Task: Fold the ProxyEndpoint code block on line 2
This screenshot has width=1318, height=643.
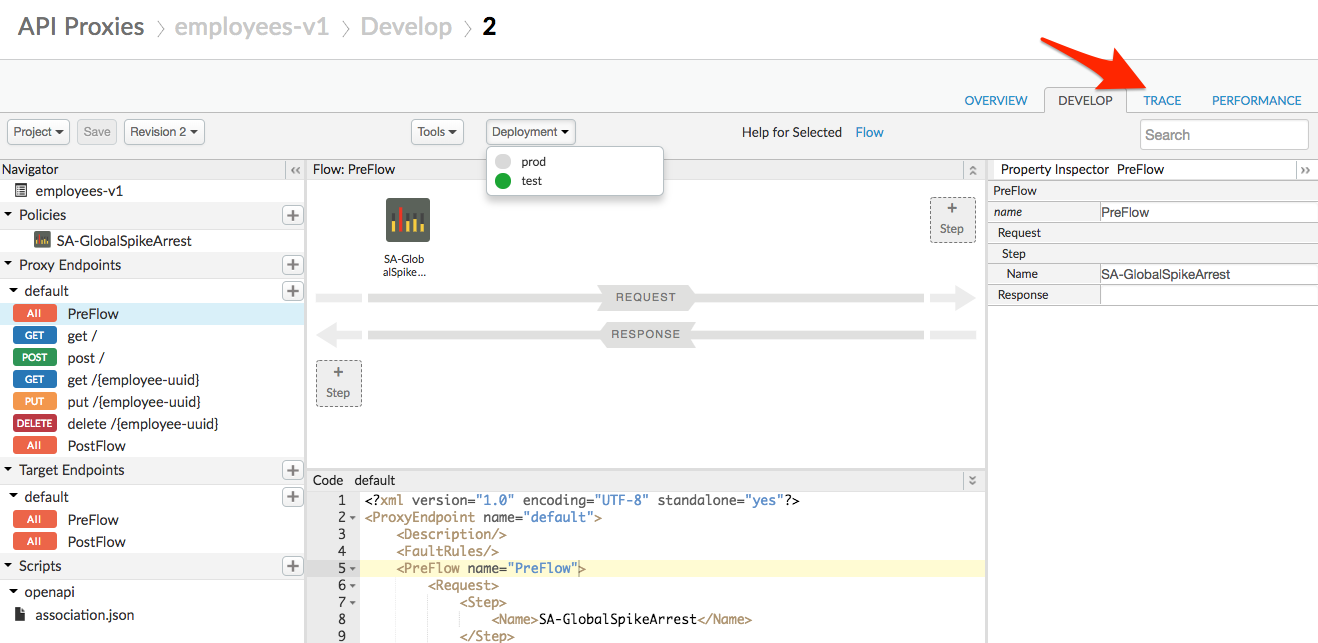Action: coord(354,518)
